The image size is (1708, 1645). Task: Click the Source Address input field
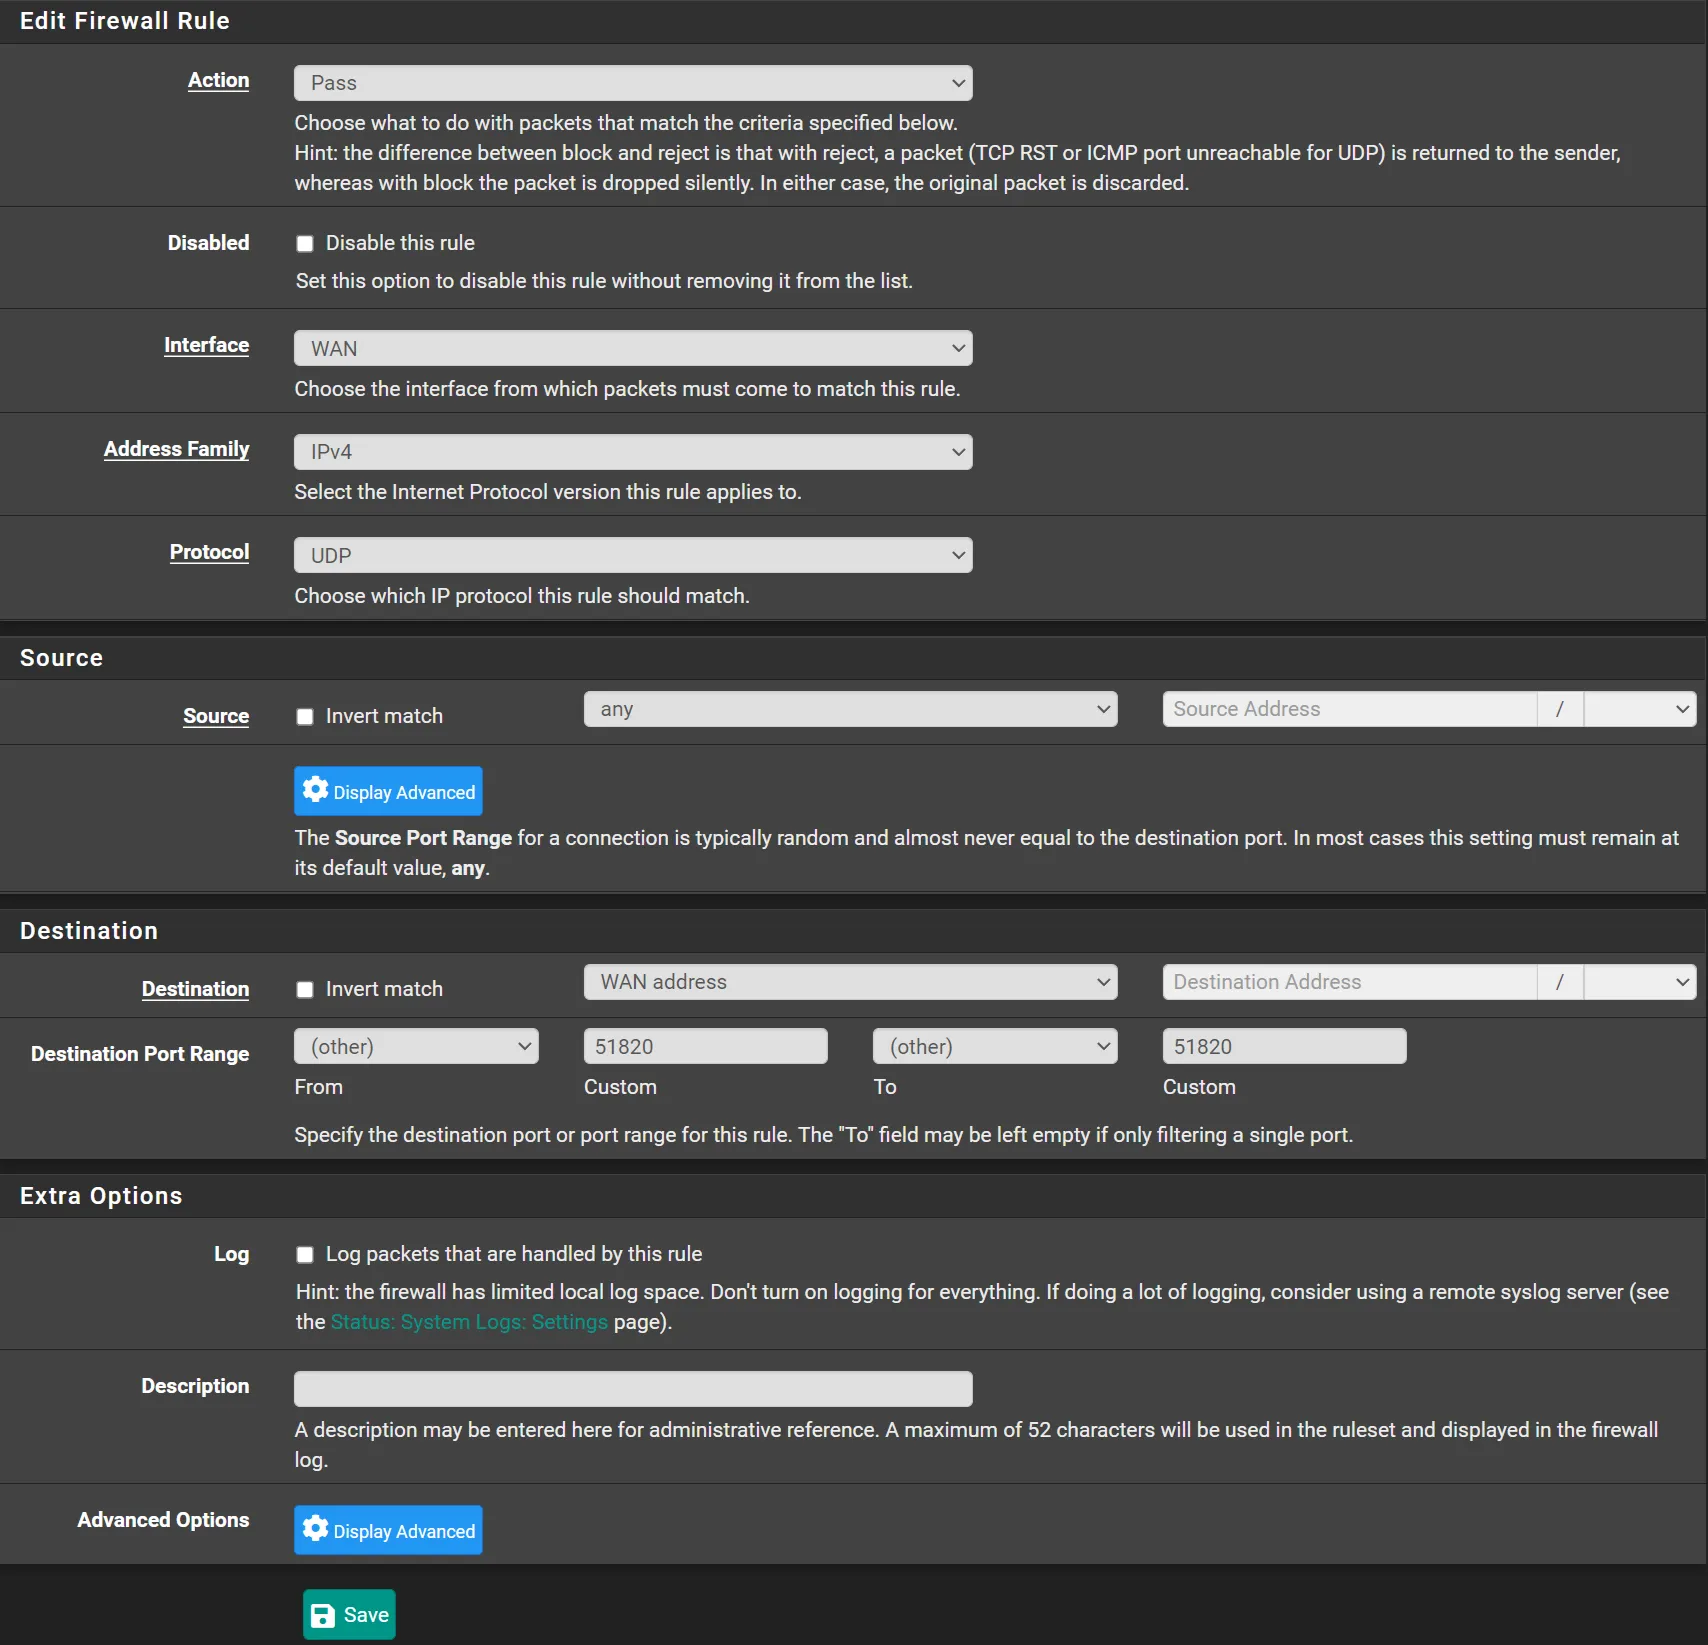pyautogui.click(x=1349, y=710)
